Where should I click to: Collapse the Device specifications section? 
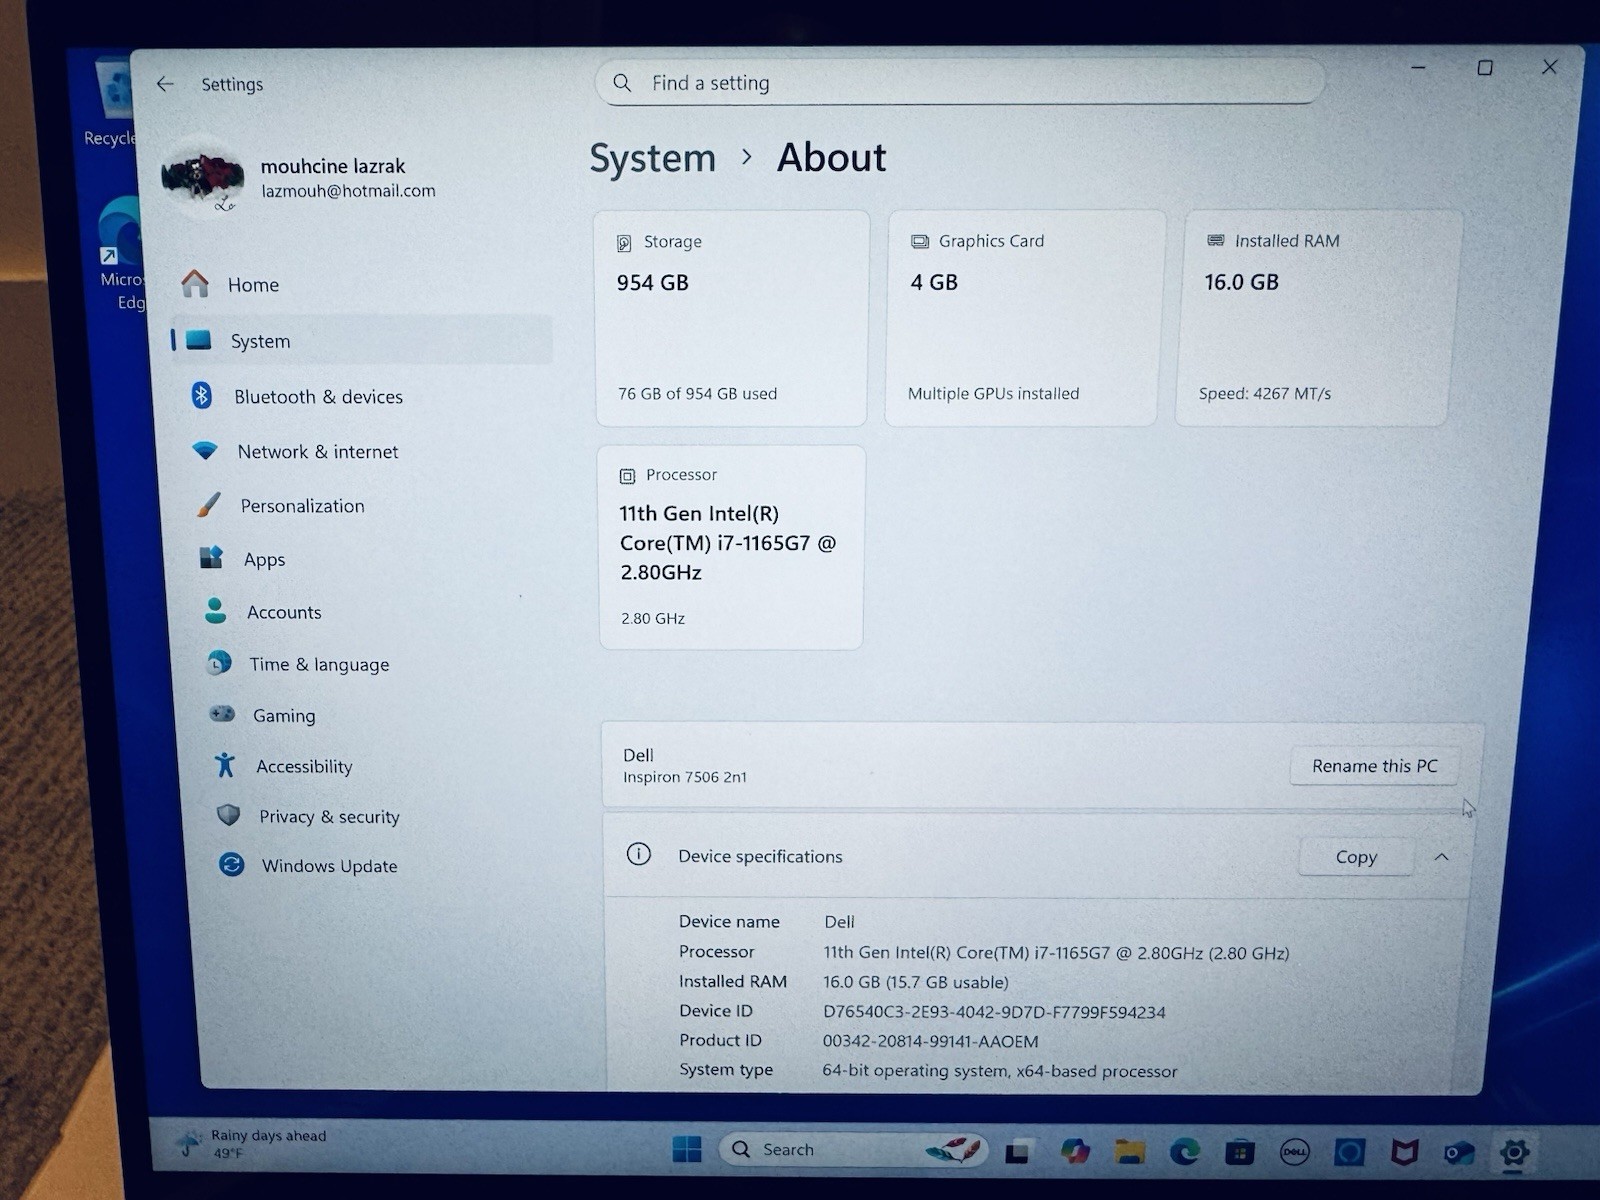click(x=1441, y=856)
